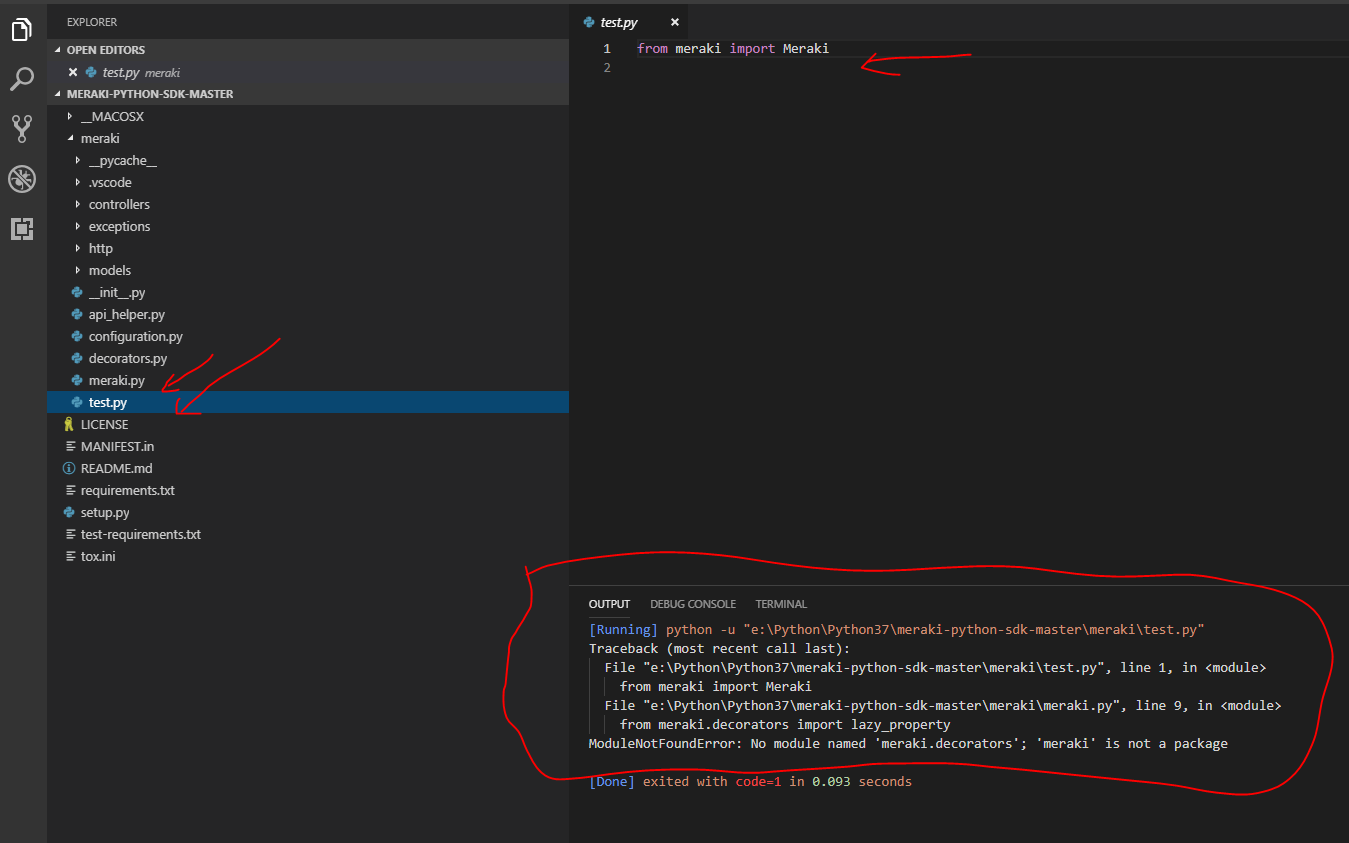Open the Extensions view icon
Screen dimensions: 1349x843
coord(22,229)
